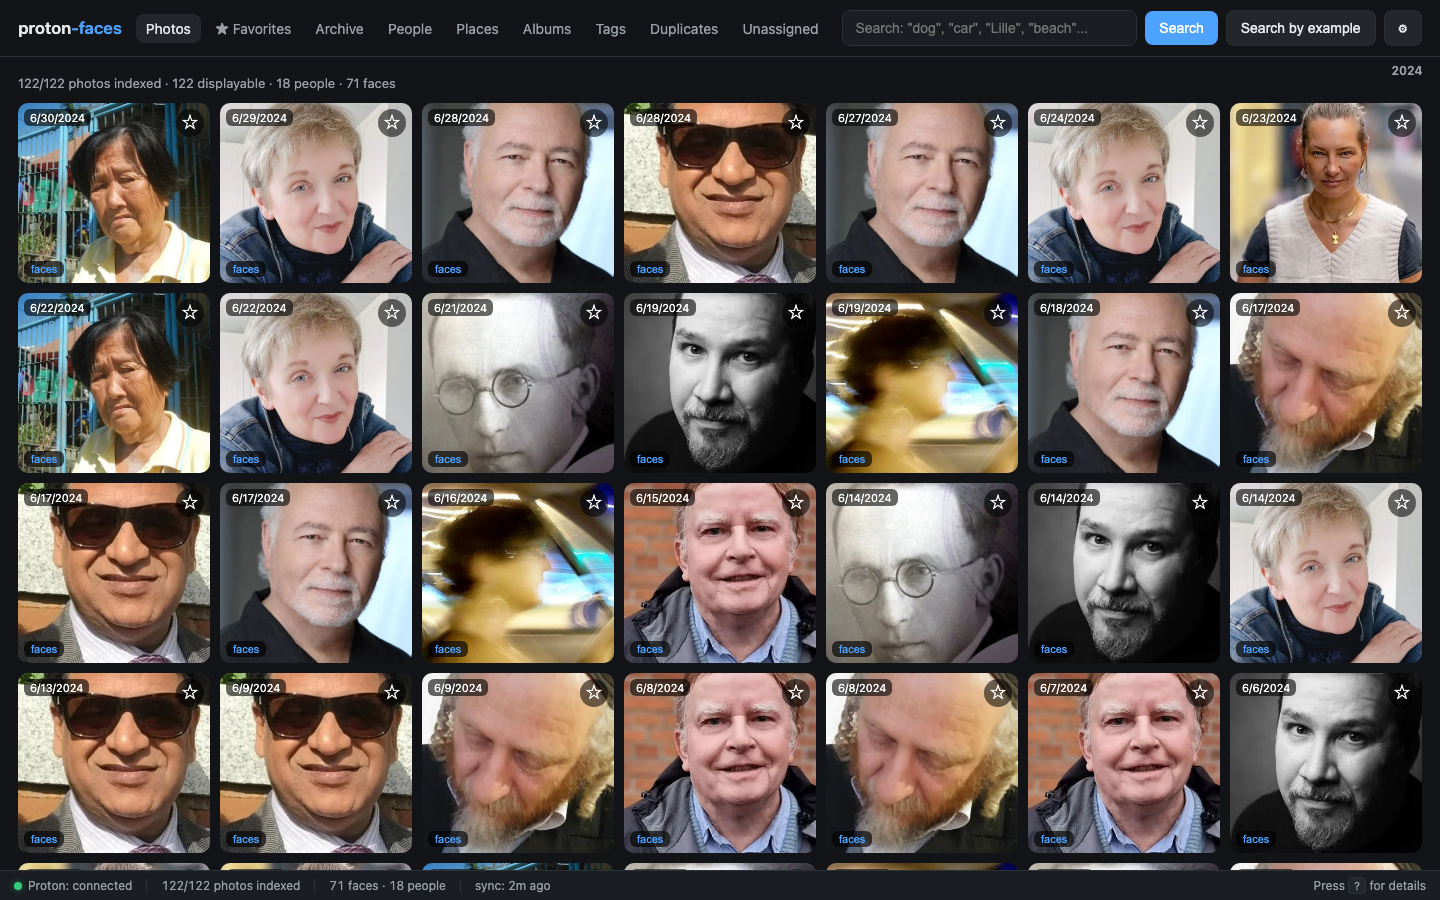
Task: Click "122/122 photos indexed" in the status bar
Action: coord(231,886)
